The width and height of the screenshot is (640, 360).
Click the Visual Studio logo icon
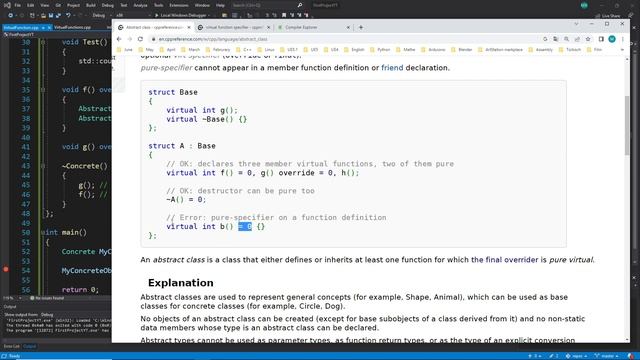[7, 5]
